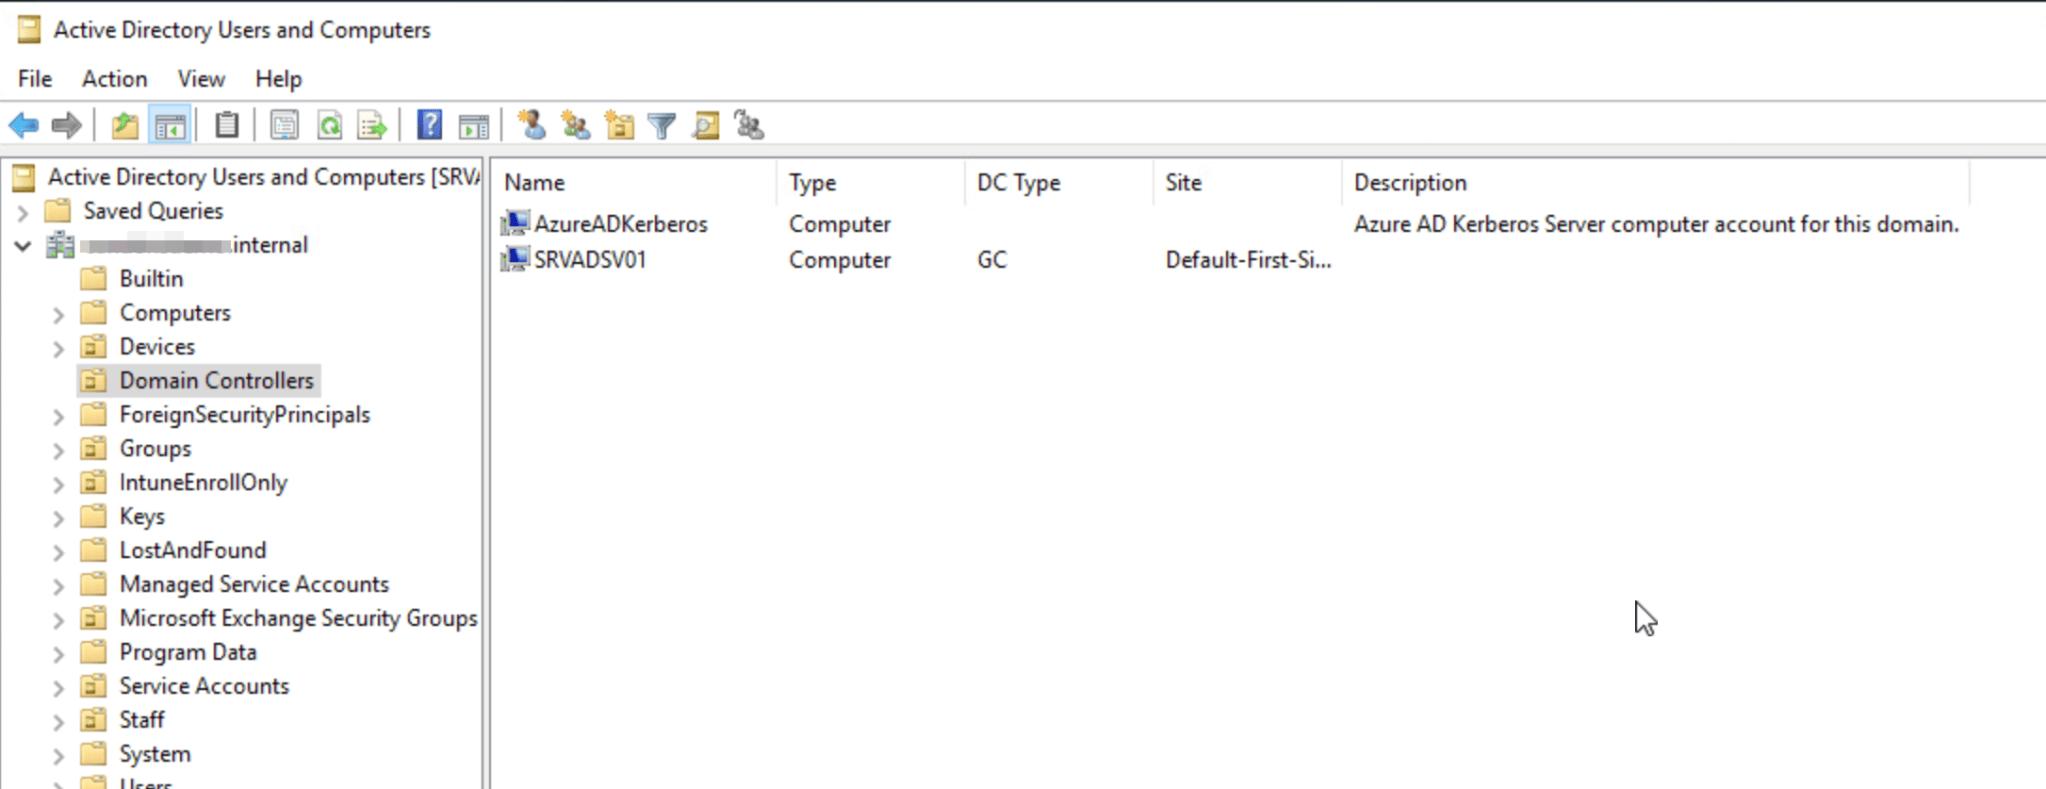Viewport: 2046px width, 789px height.
Task: Create a new organizational unit via the toolbar icon
Action: tap(619, 126)
